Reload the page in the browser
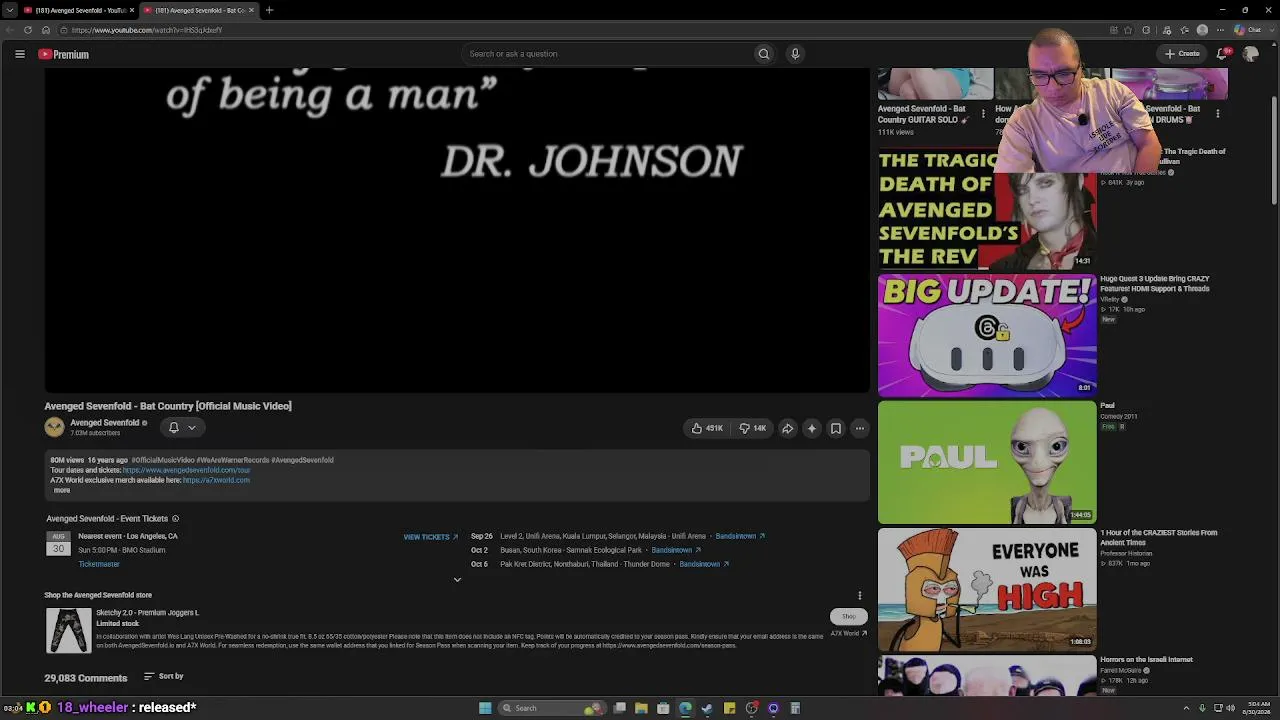 click(28, 30)
